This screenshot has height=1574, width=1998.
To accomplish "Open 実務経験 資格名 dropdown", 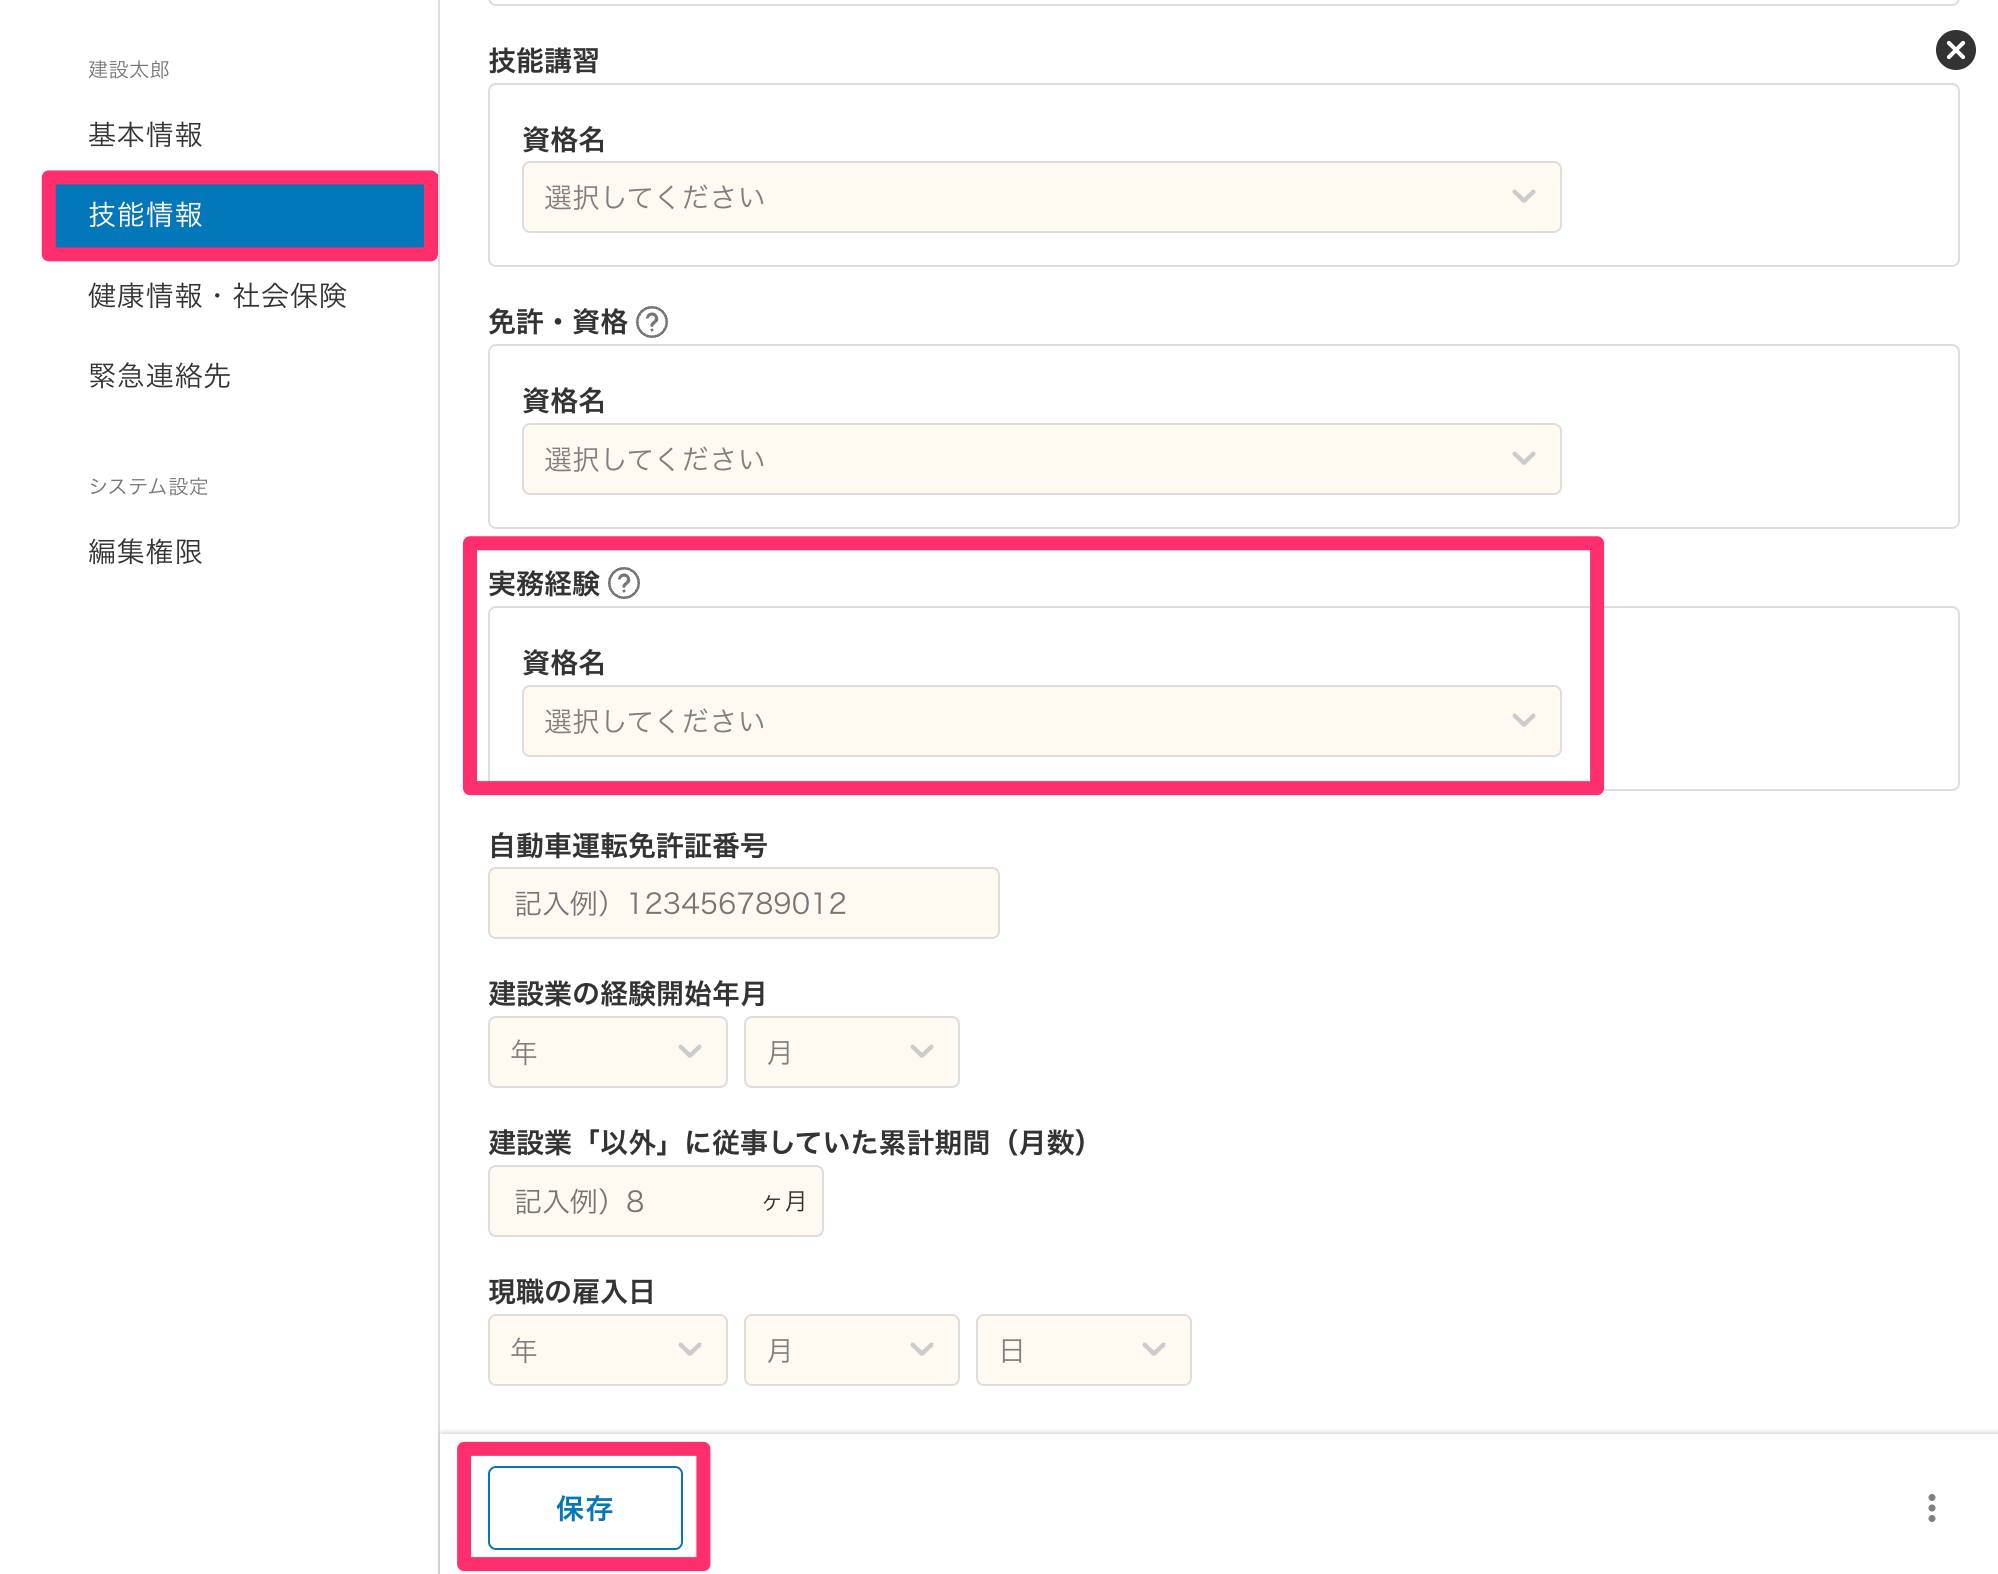I will [x=1040, y=721].
